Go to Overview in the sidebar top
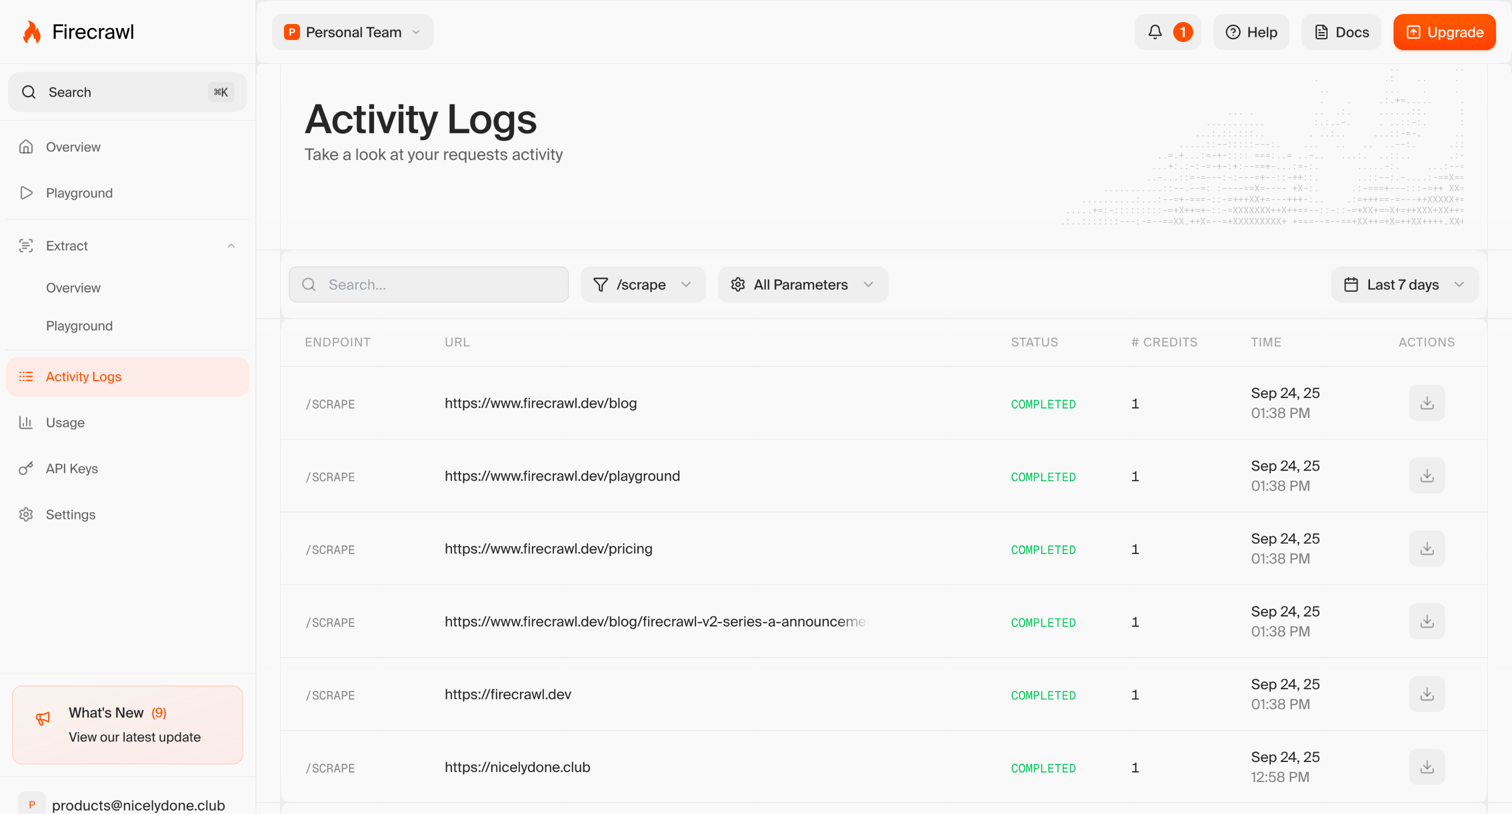The height and width of the screenshot is (814, 1512). [127, 147]
